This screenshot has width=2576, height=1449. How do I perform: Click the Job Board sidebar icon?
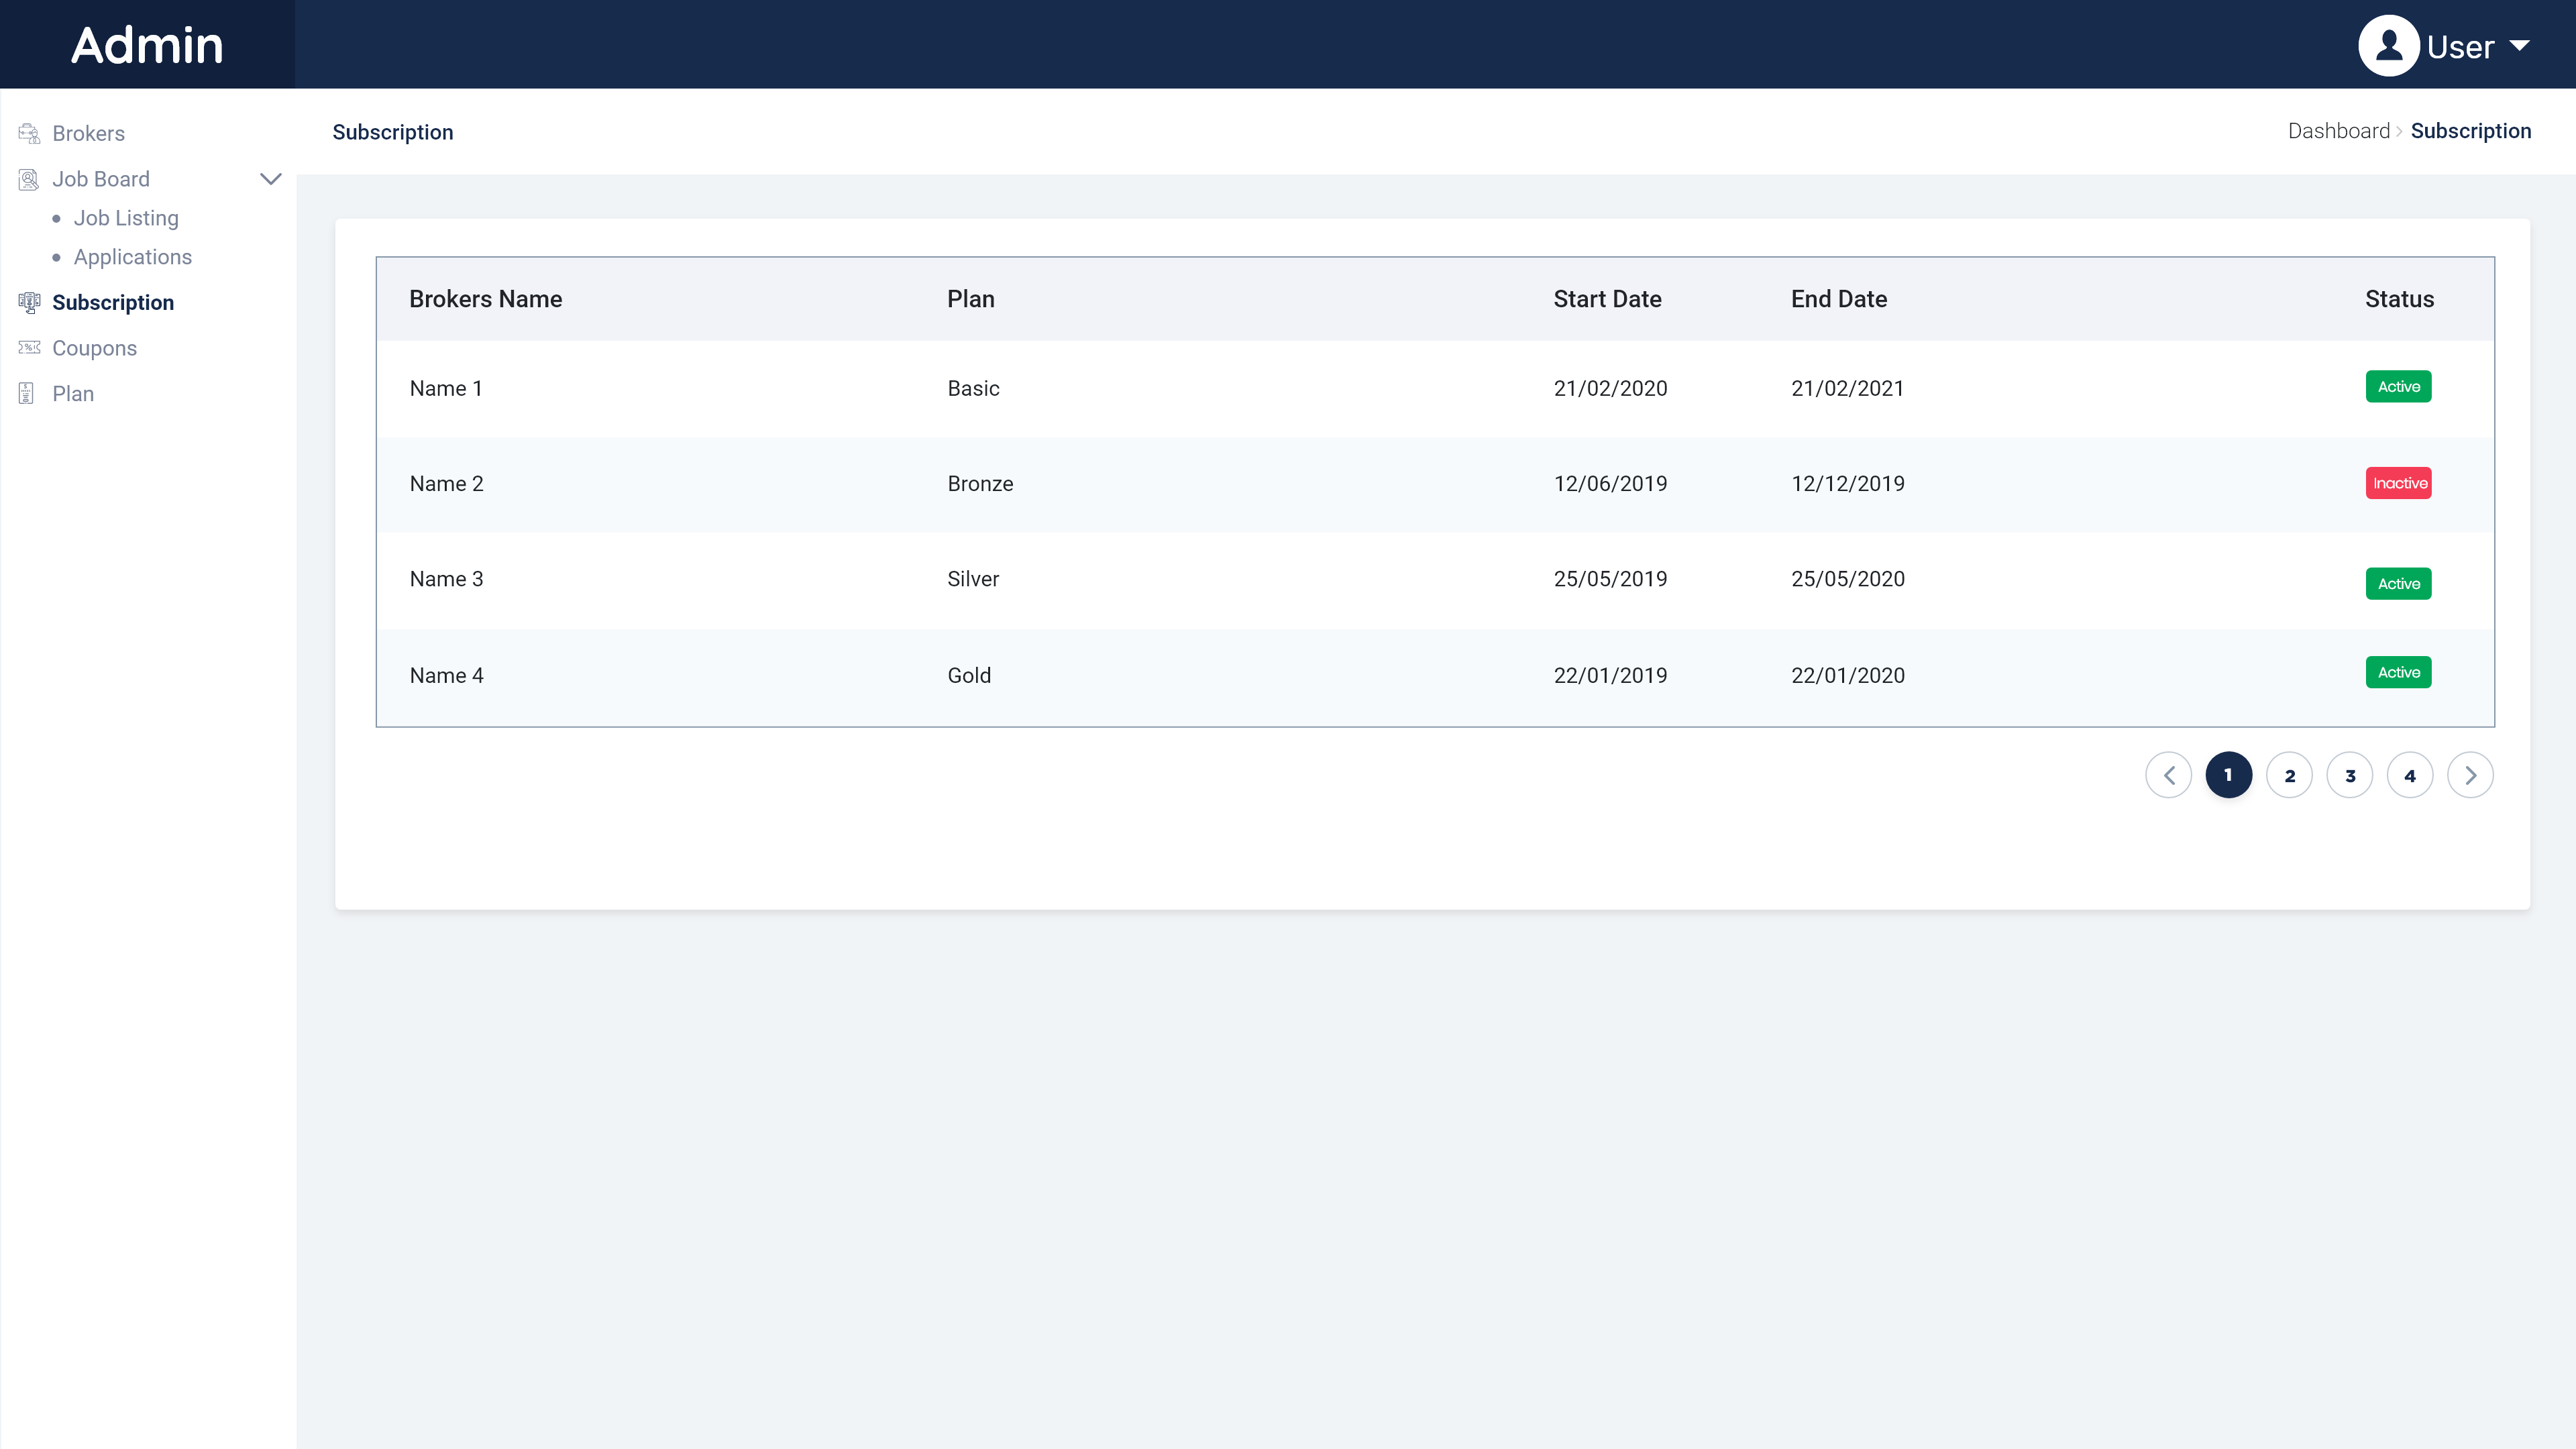coord(29,179)
